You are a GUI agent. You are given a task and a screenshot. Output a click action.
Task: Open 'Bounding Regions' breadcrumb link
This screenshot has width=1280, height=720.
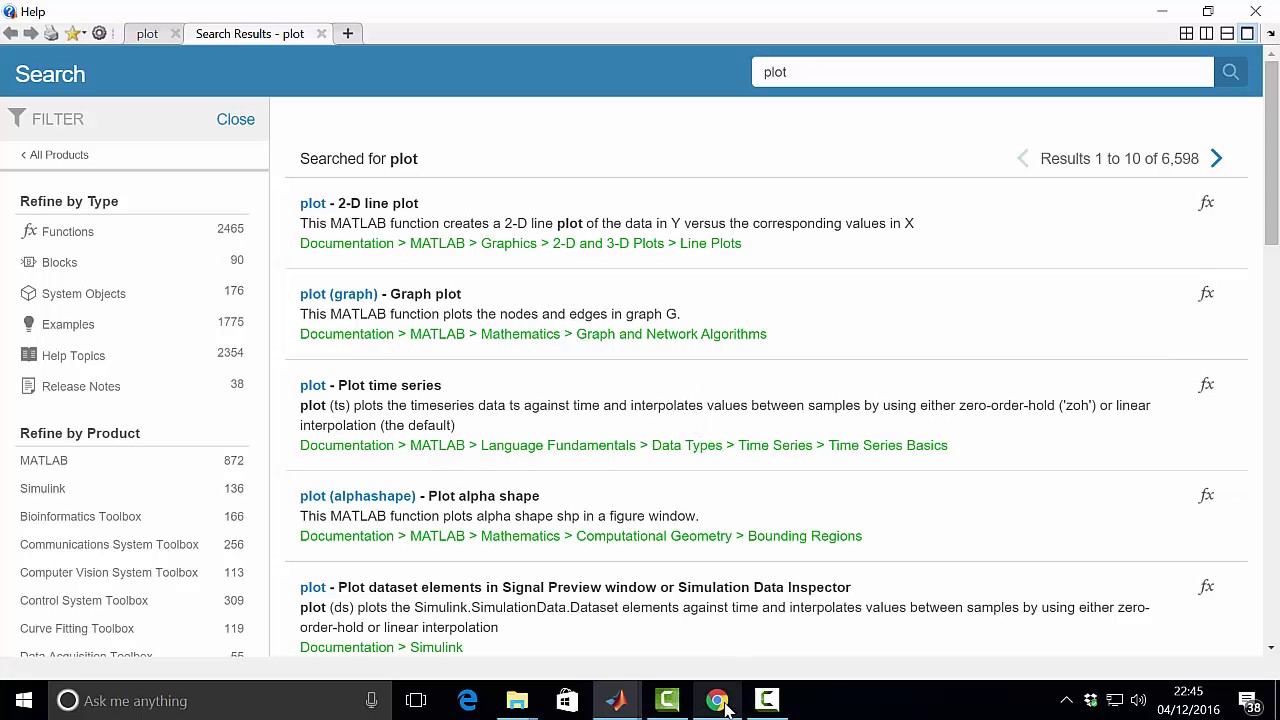click(x=805, y=536)
